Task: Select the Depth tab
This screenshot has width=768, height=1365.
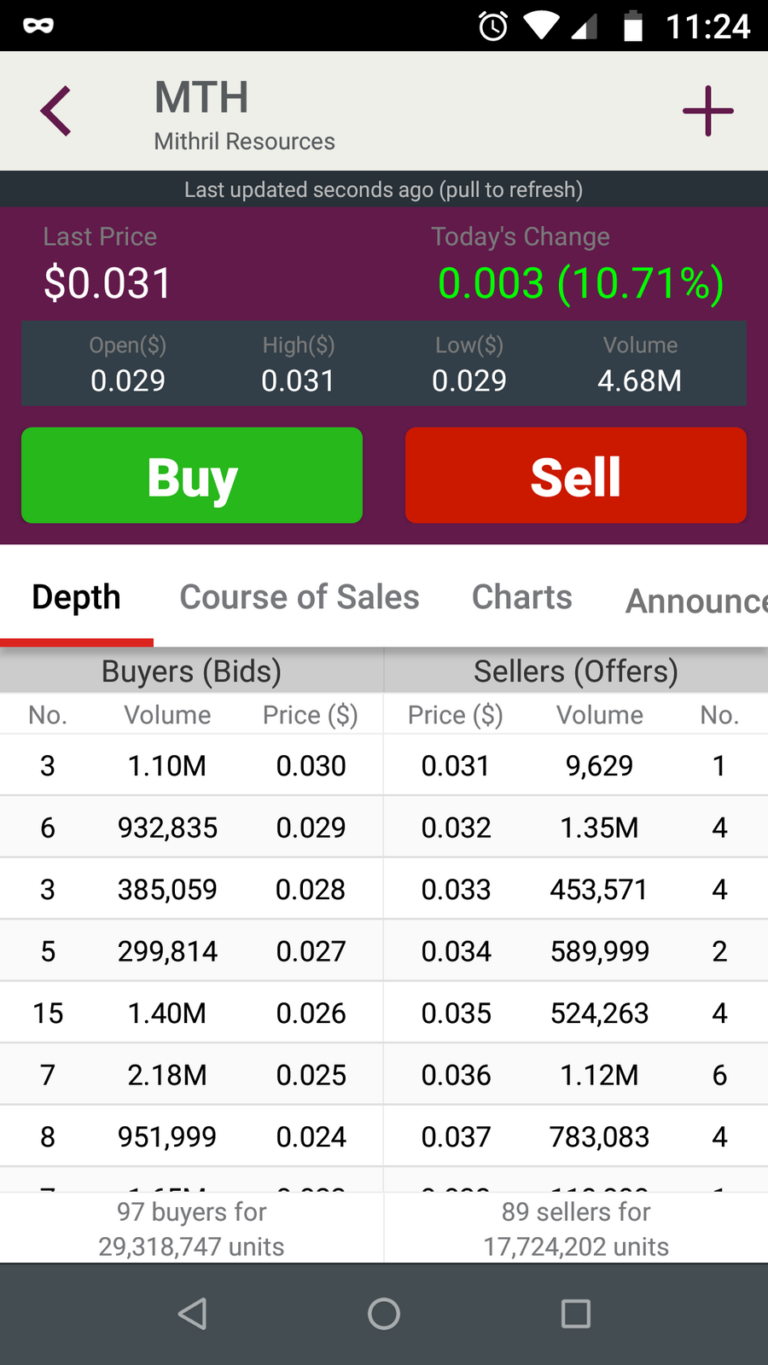Action: pos(76,597)
